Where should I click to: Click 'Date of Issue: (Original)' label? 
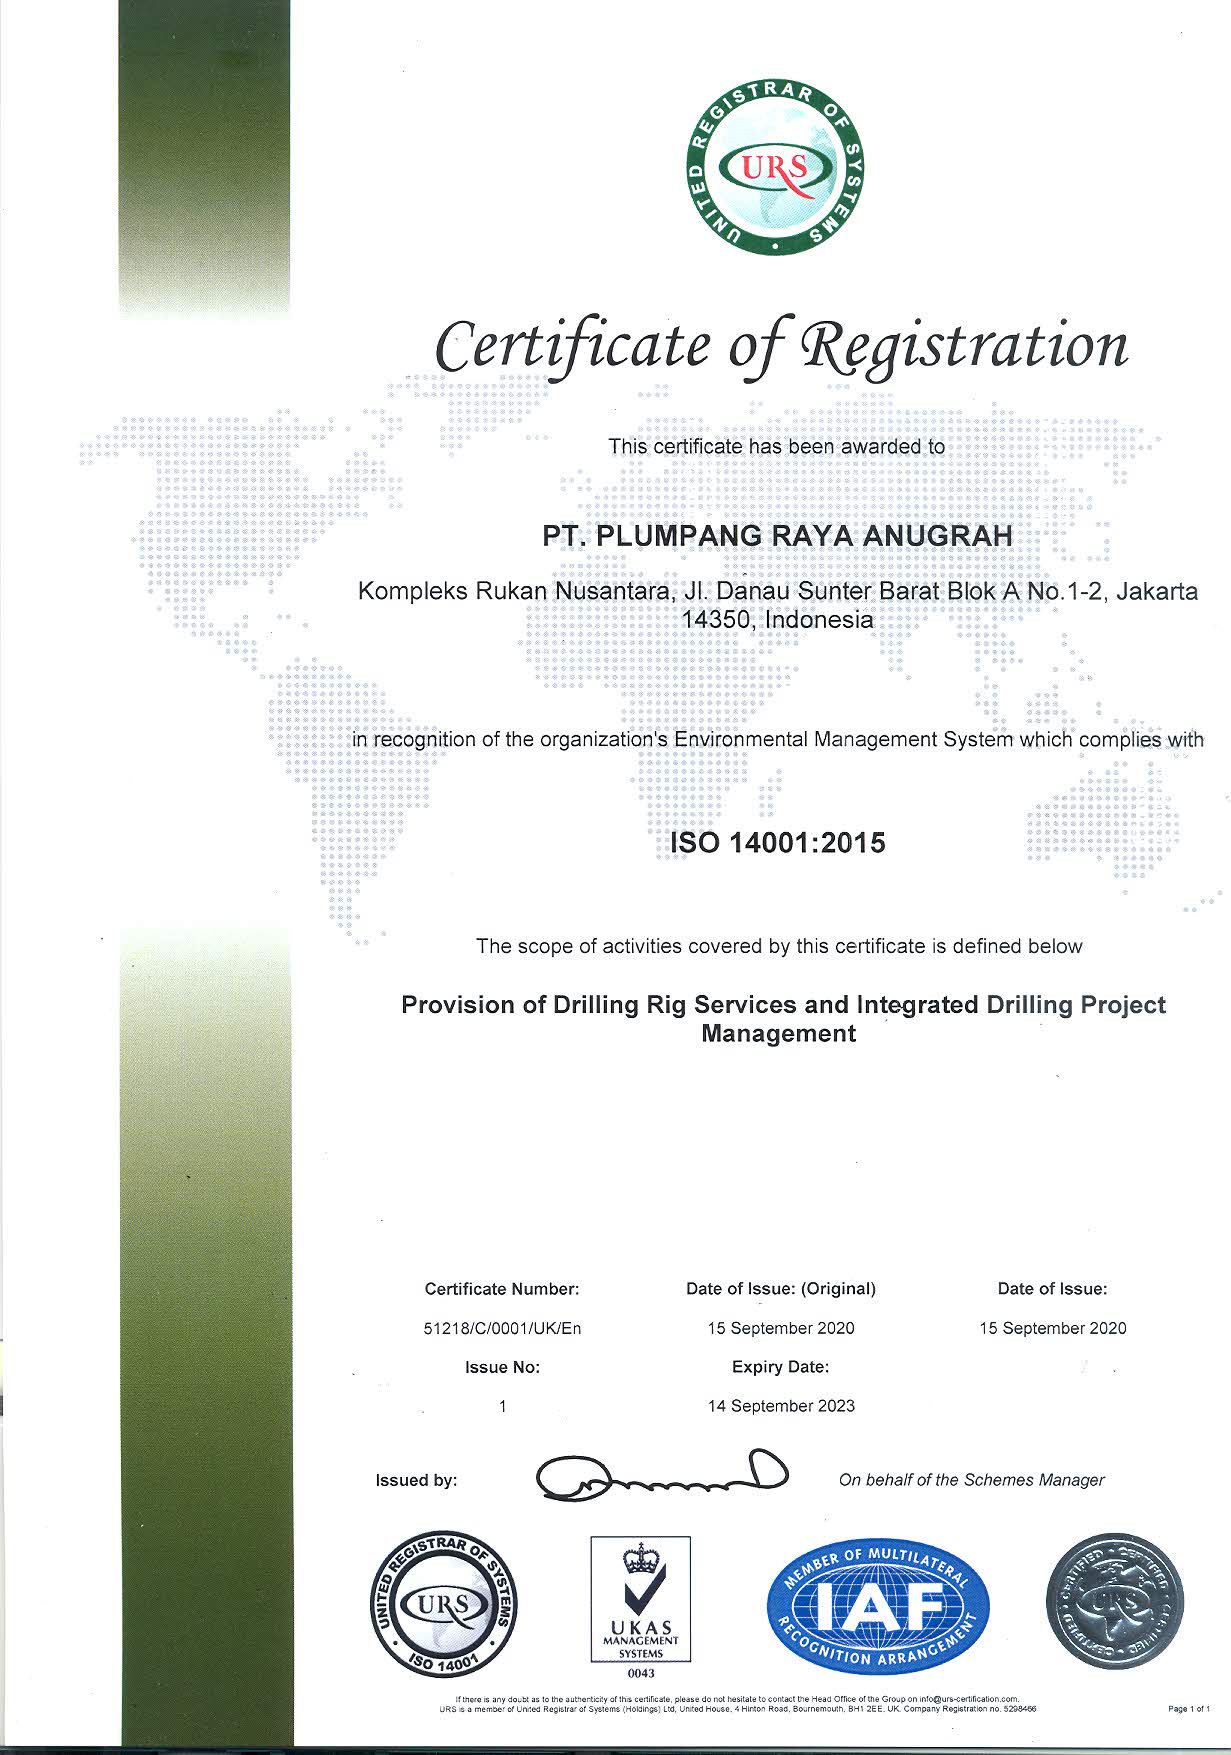(781, 1289)
